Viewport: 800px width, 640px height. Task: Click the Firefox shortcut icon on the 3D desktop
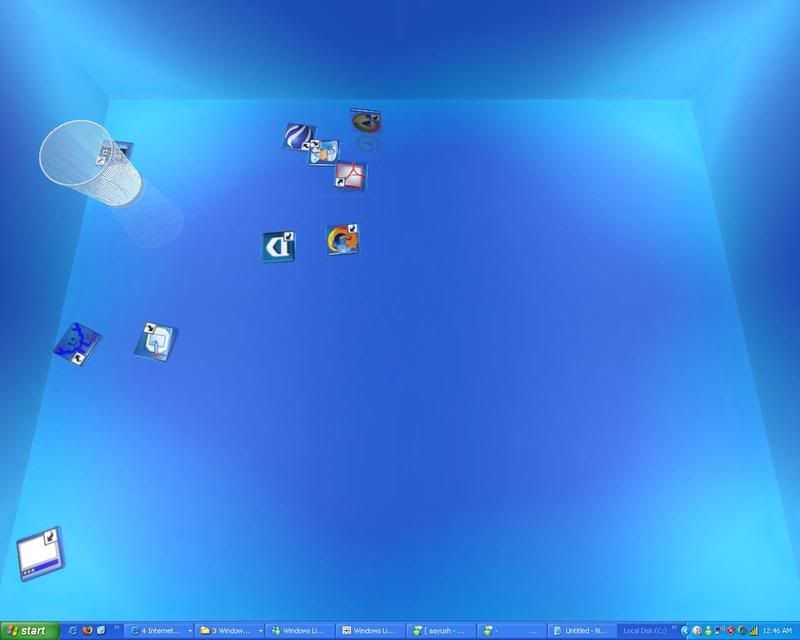coord(342,239)
